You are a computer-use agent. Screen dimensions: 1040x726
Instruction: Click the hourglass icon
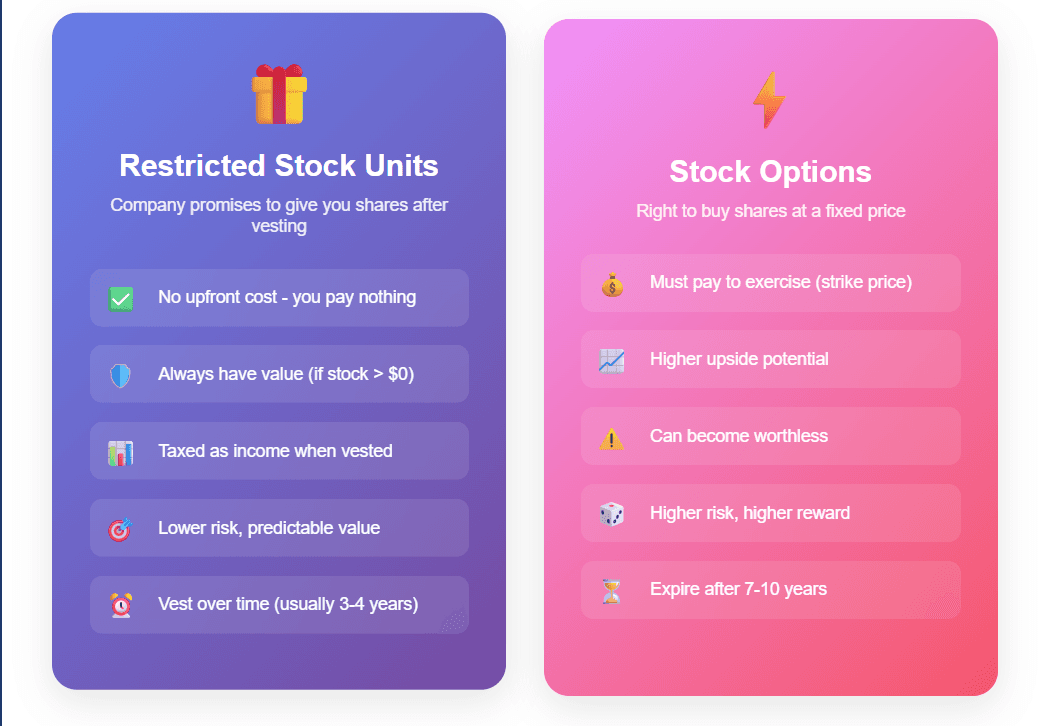[x=612, y=591]
